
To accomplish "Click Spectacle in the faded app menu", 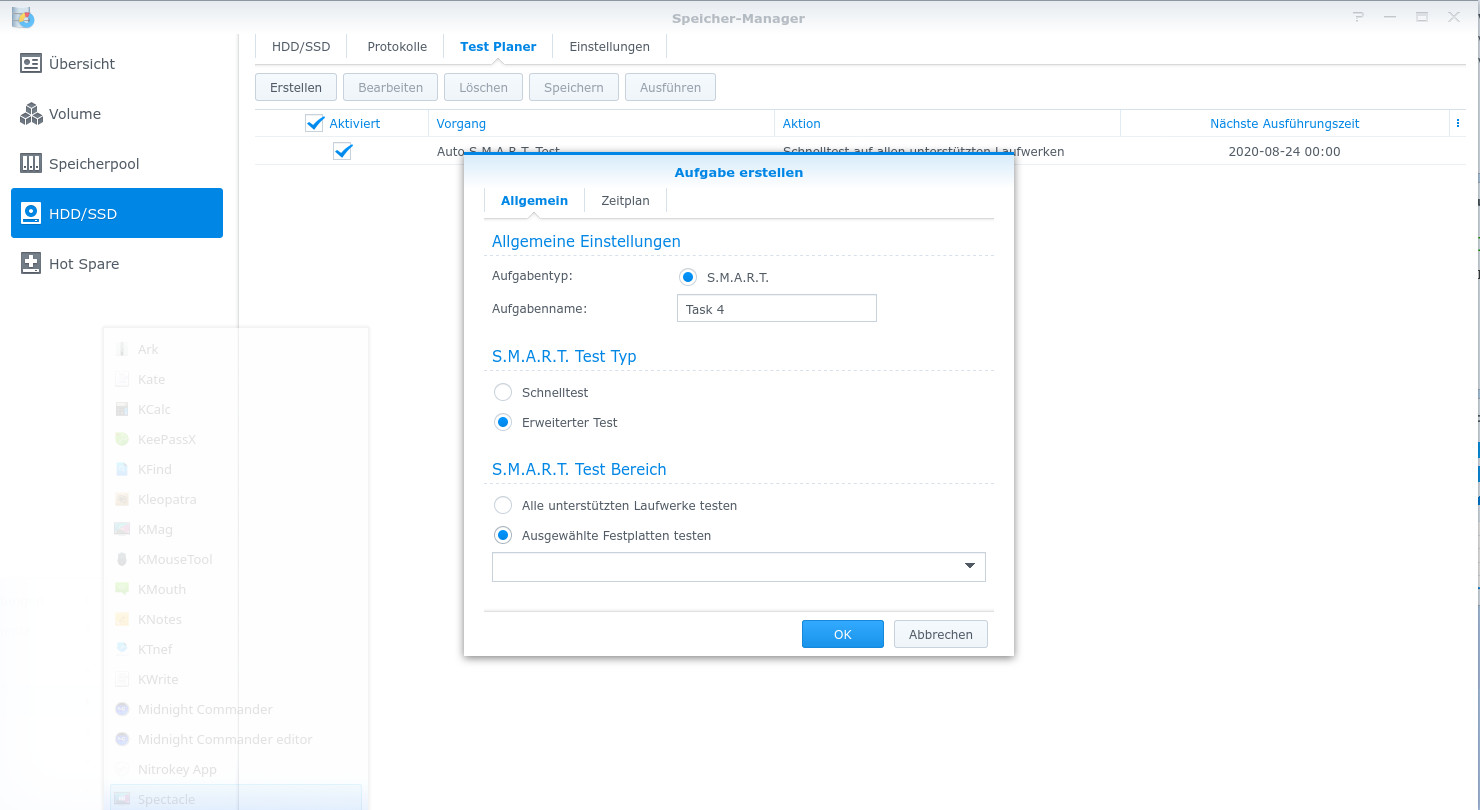I will [235, 799].
